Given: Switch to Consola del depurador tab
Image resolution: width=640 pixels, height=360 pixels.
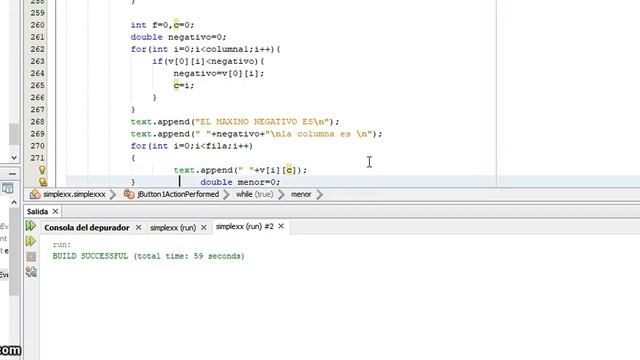Looking at the screenshot, I should pos(87,227).
